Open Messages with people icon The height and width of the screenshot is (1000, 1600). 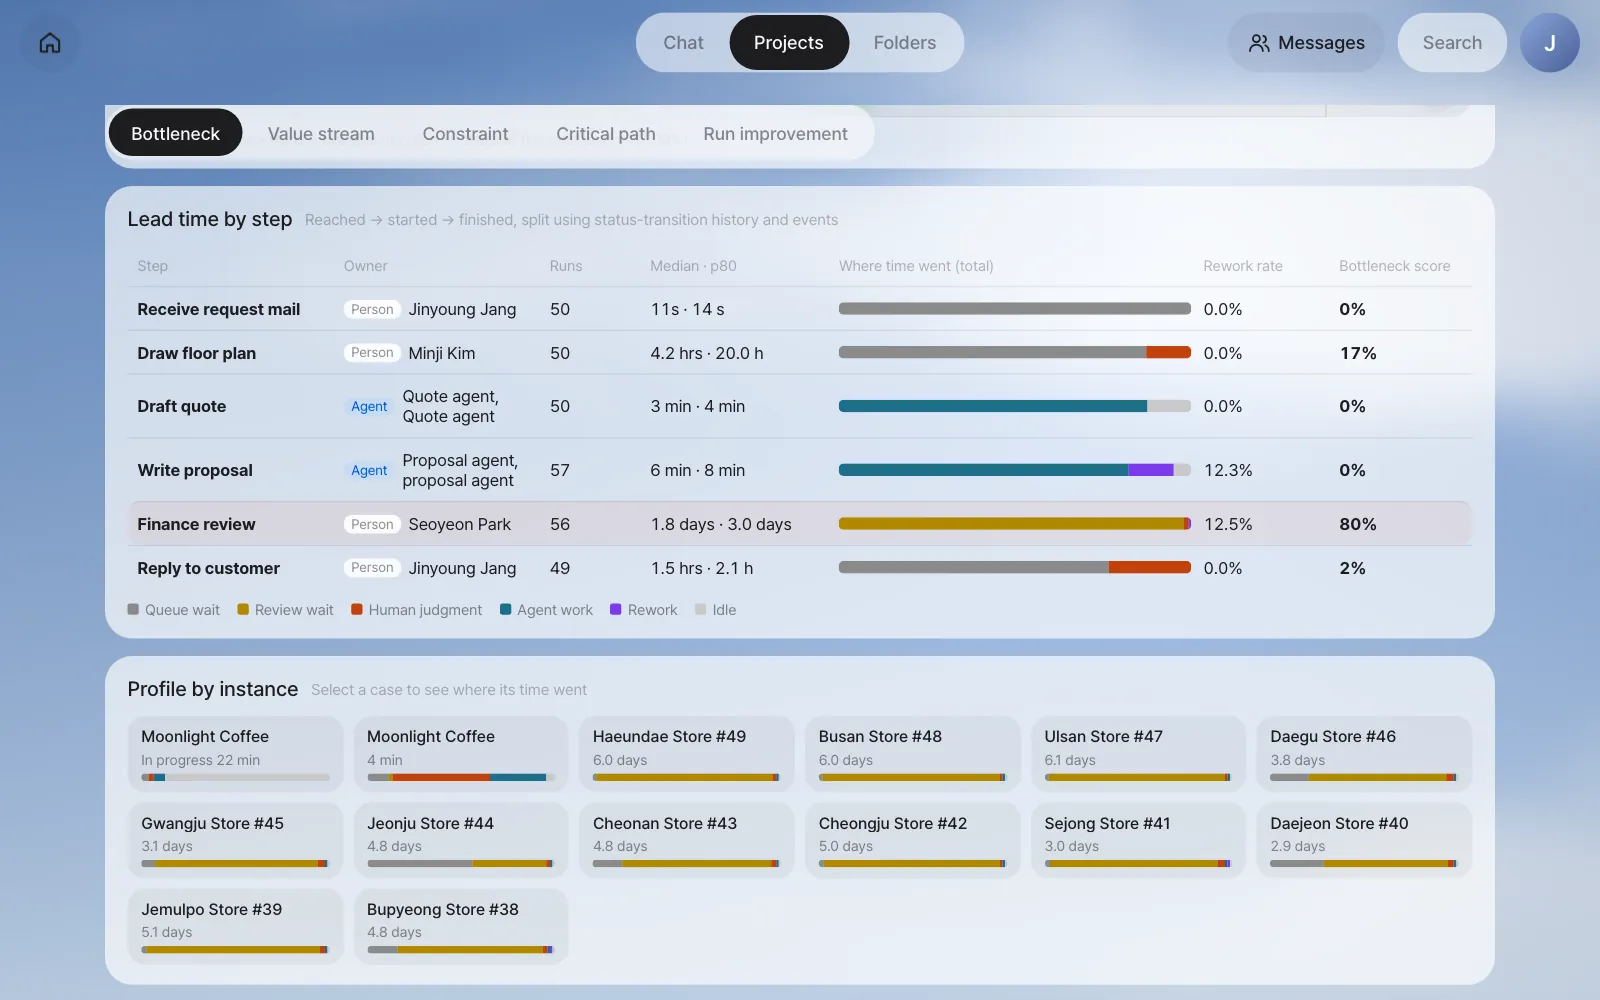pyautogui.click(x=1306, y=43)
